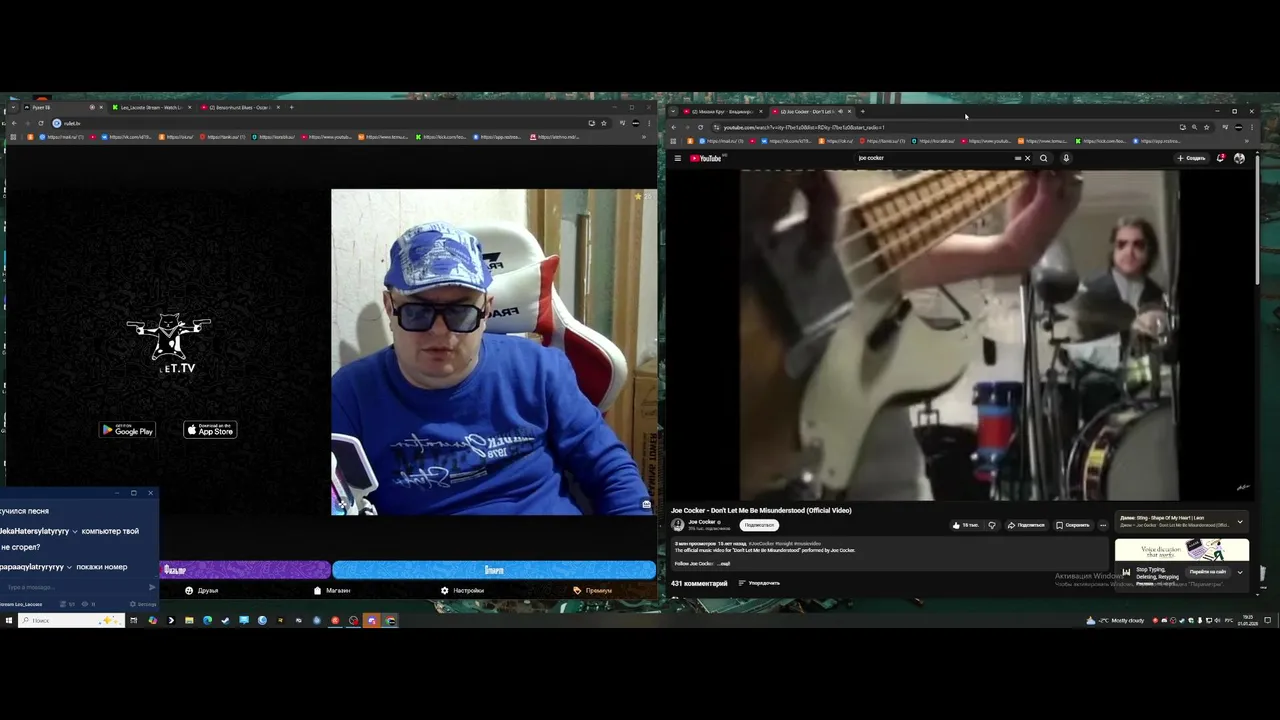Image resolution: width=1280 pixels, height=720 pixels.
Task: Open the weather widget in system tray
Action: click(1117, 620)
